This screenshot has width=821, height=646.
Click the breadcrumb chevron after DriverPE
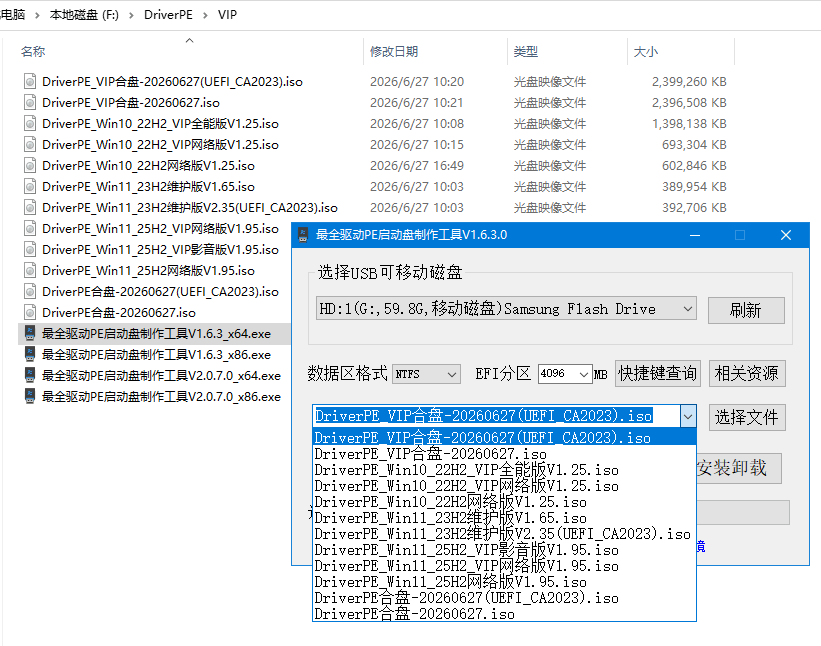click(205, 15)
